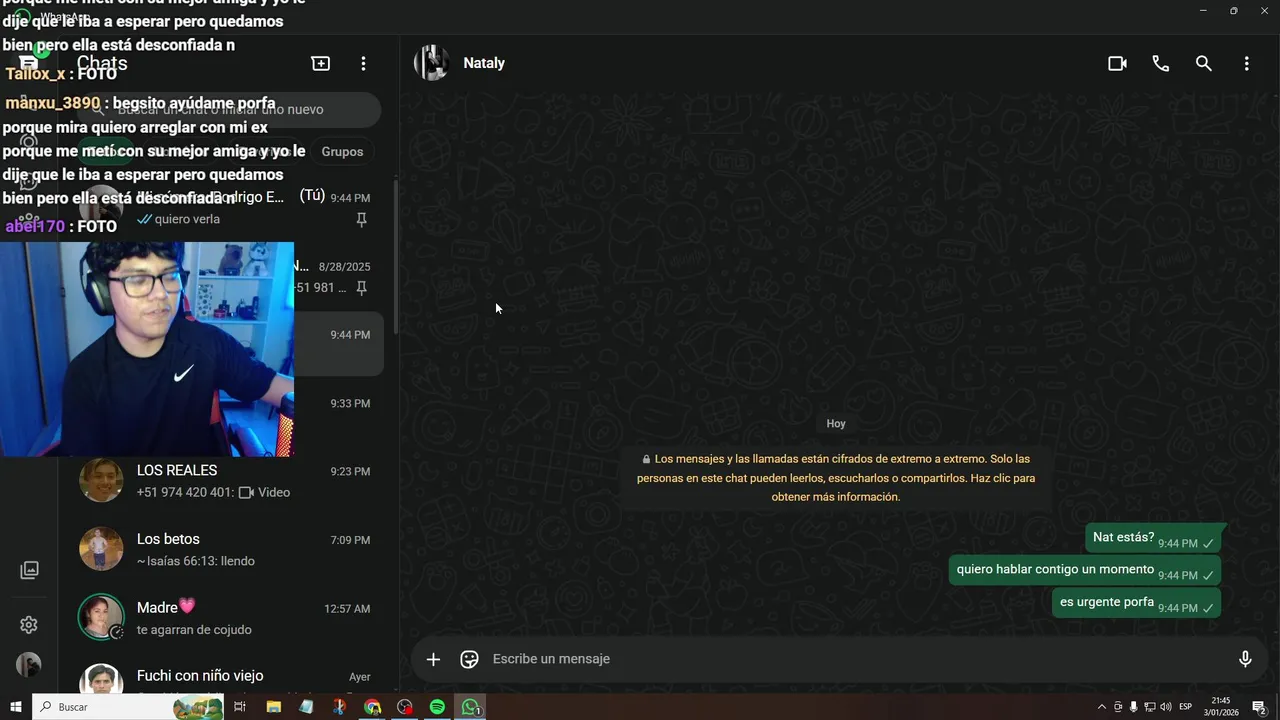Open the media gallery sidebar icon
The image size is (1280, 720).
29,570
